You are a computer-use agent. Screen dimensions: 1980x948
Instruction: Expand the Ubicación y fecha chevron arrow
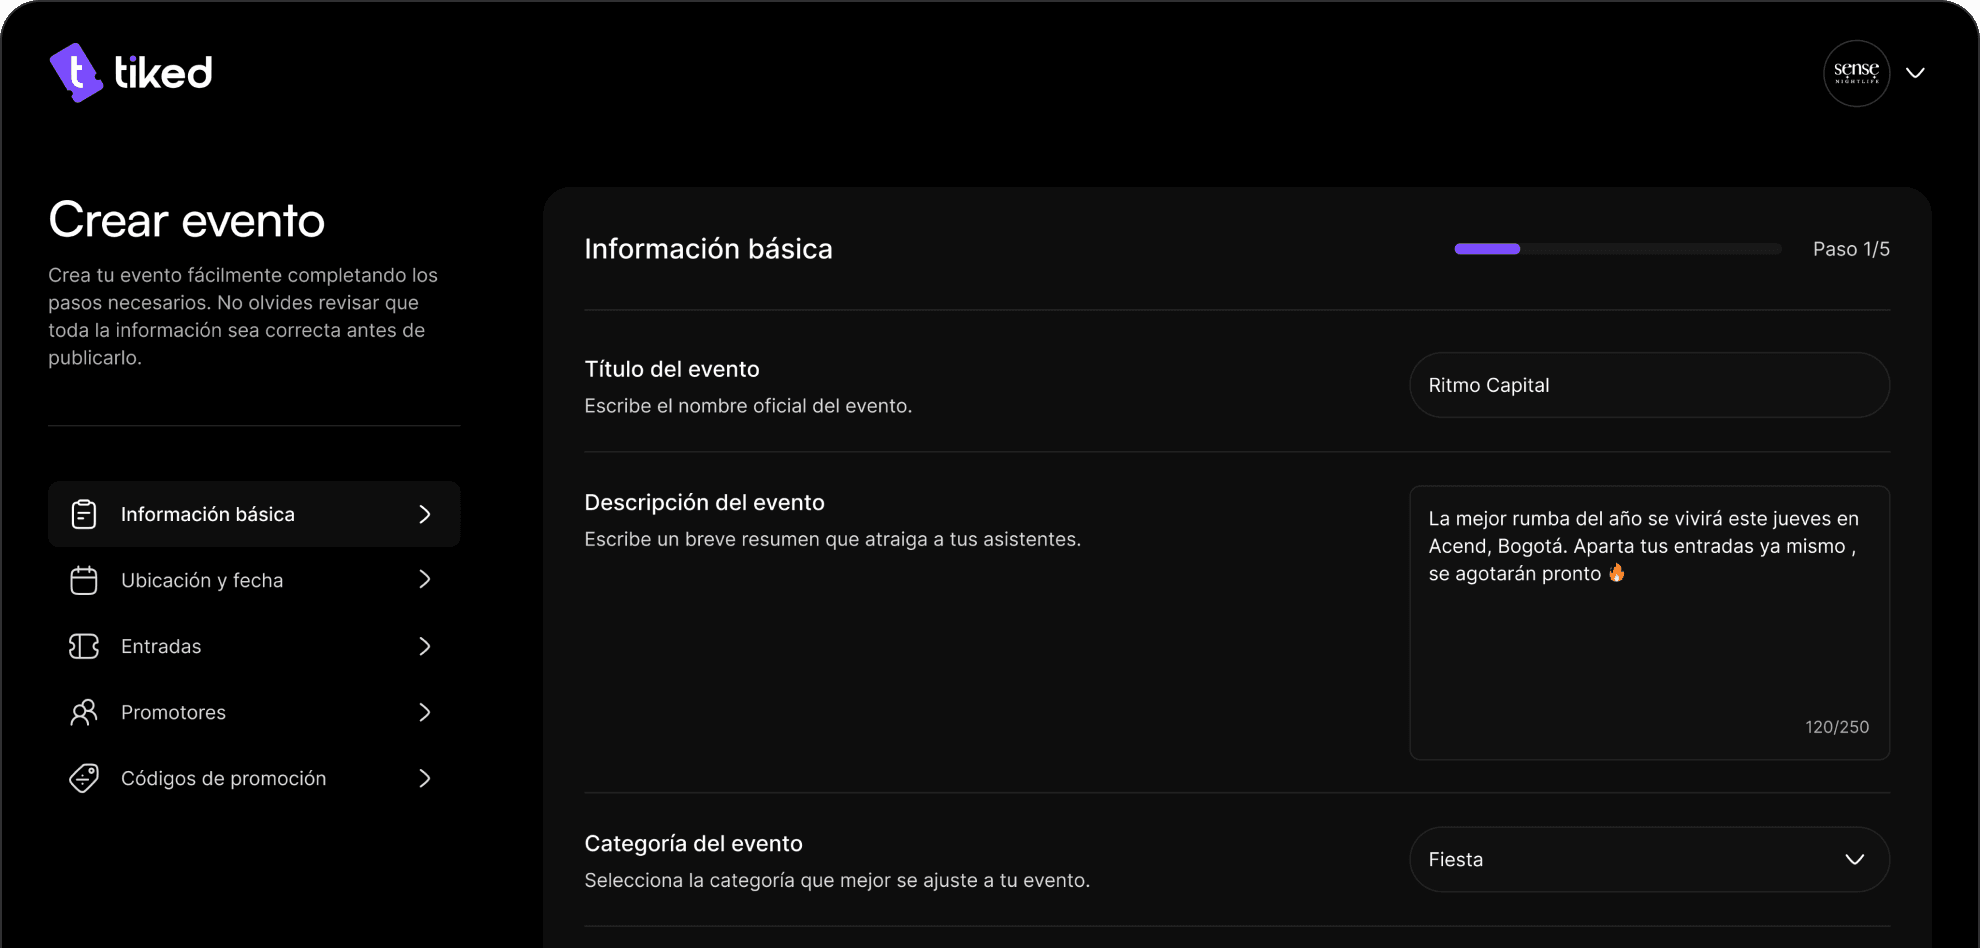click(425, 580)
